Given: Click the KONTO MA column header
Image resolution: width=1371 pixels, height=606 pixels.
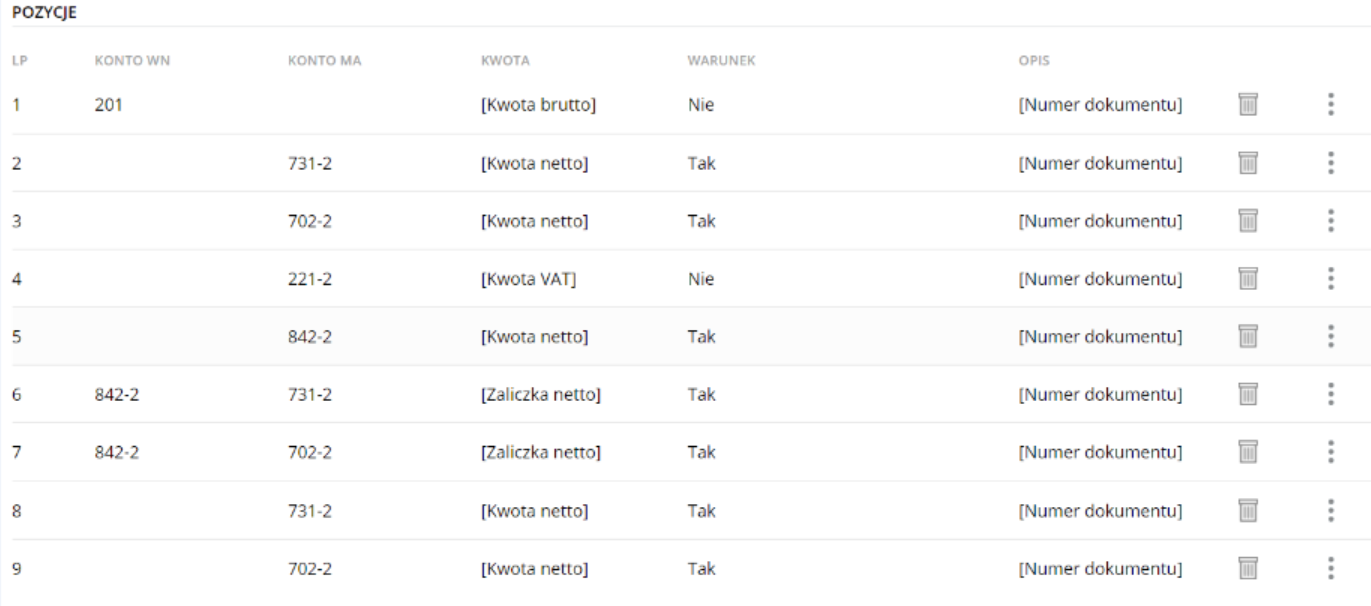Looking at the screenshot, I should (x=324, y=61).
